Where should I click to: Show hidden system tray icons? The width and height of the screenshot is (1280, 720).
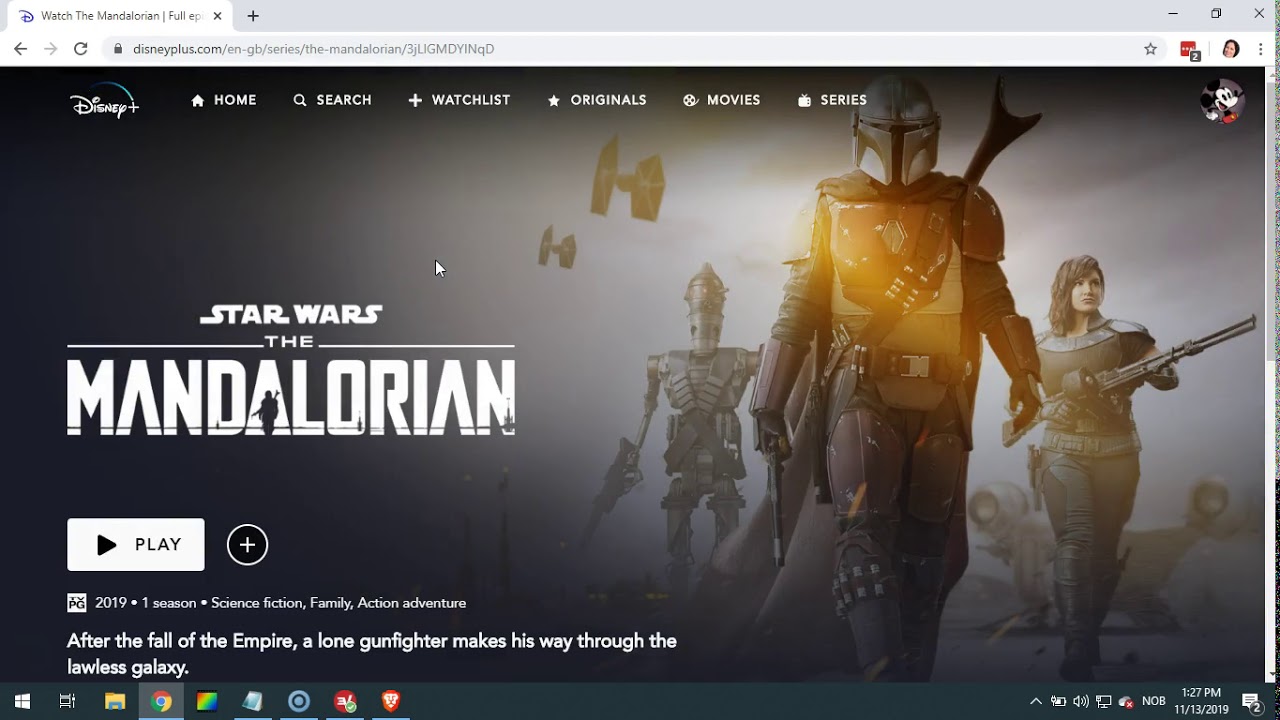1036,701
